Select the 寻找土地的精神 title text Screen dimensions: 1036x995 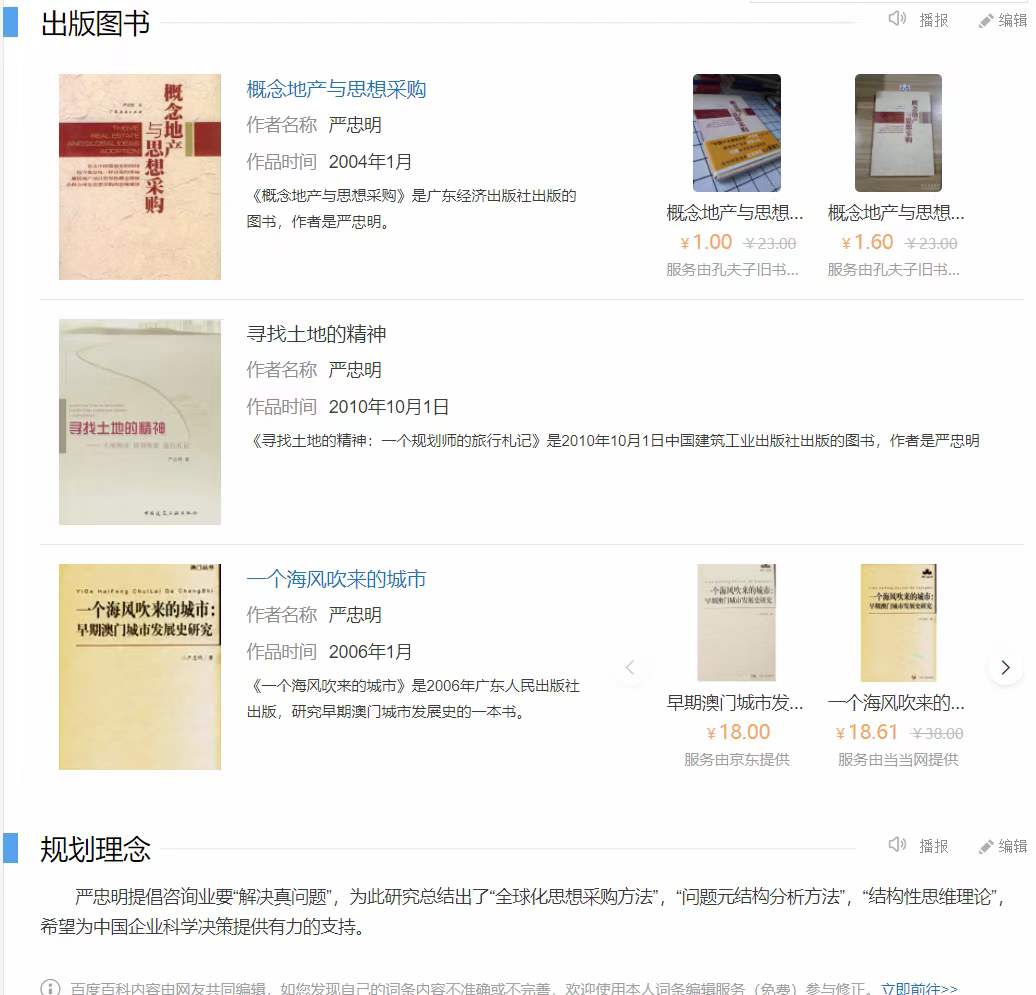(316, 334)
